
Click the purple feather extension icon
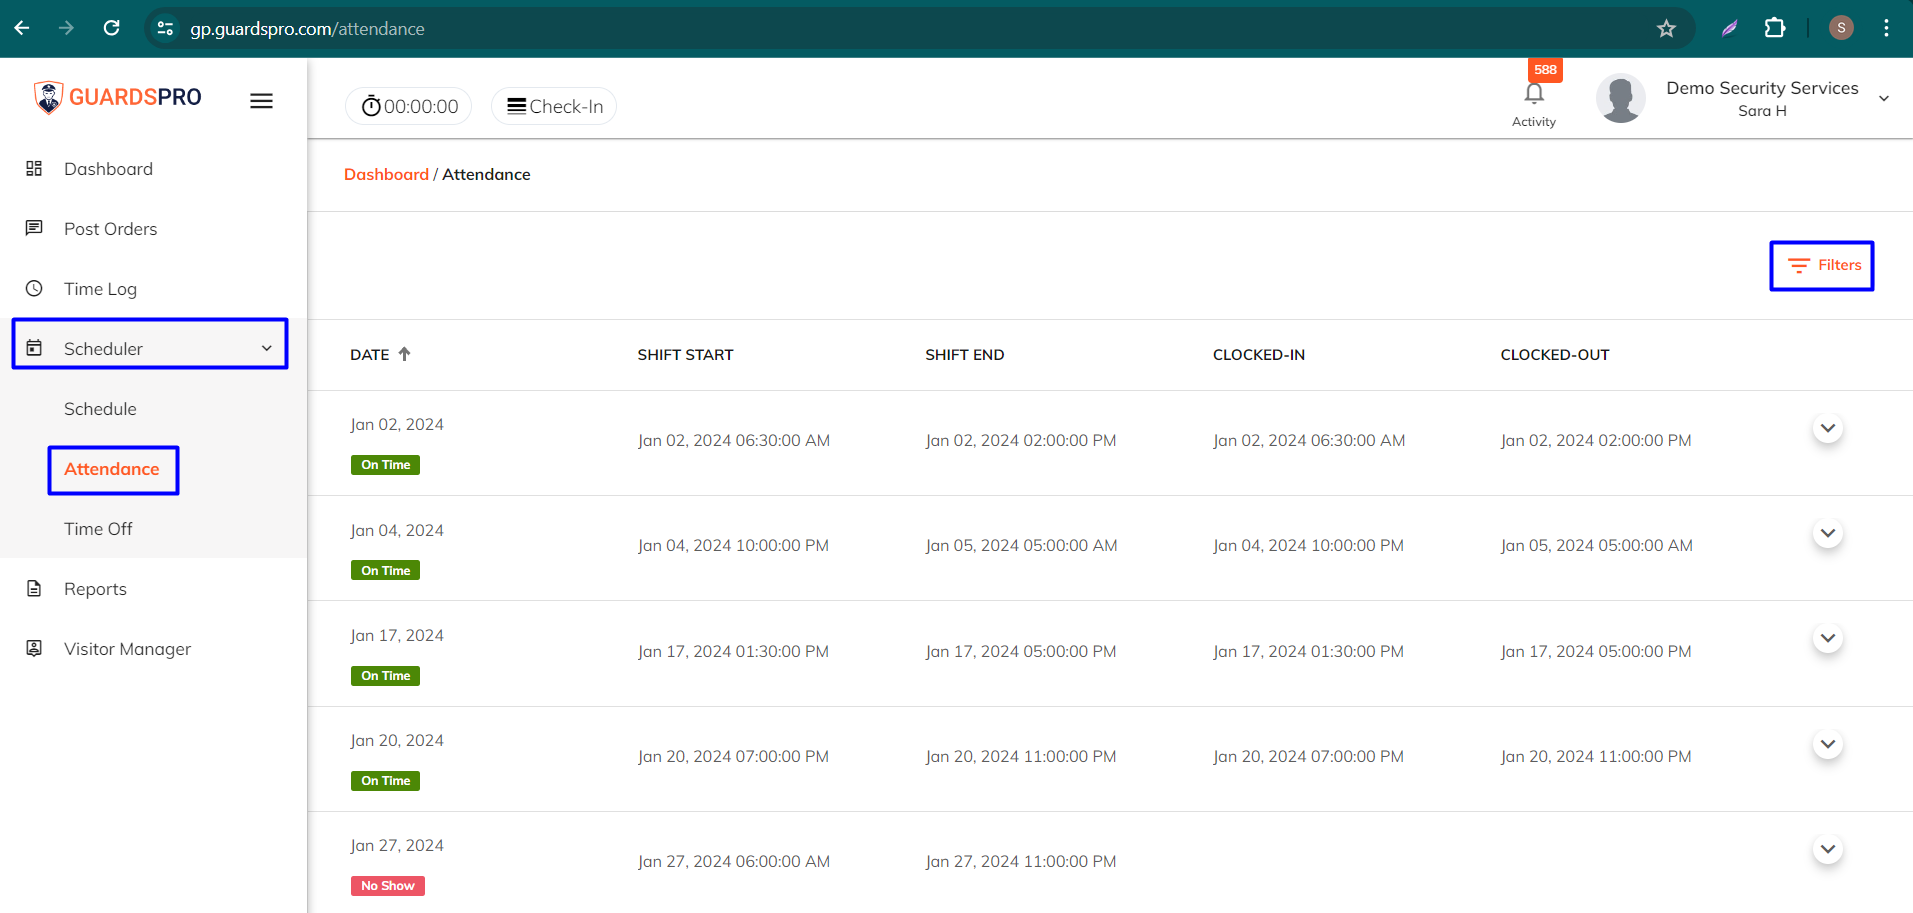pos(1729,28)
